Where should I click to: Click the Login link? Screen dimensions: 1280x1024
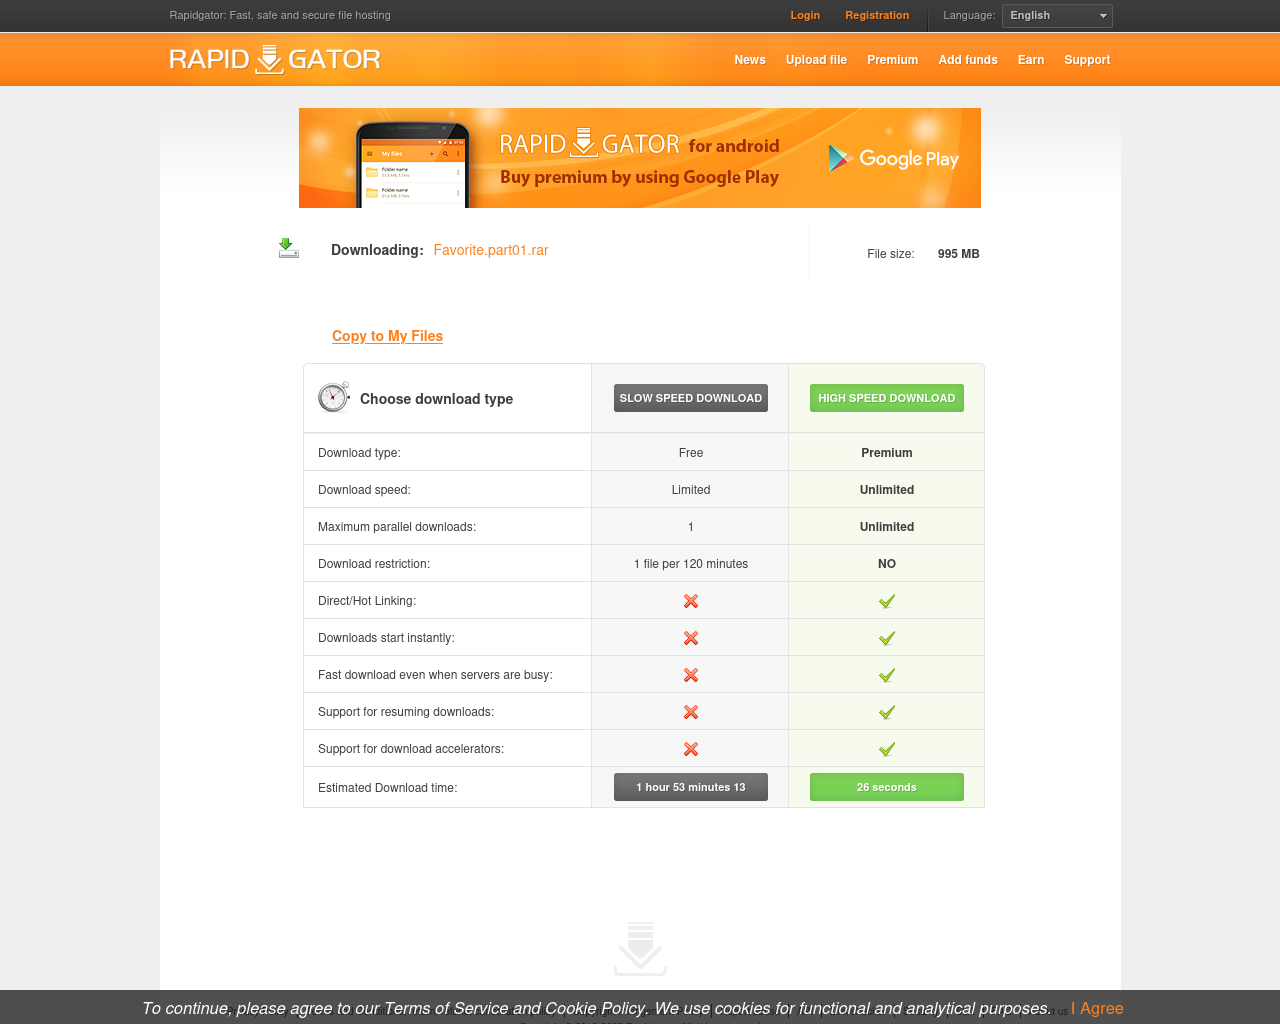[805, 15]
